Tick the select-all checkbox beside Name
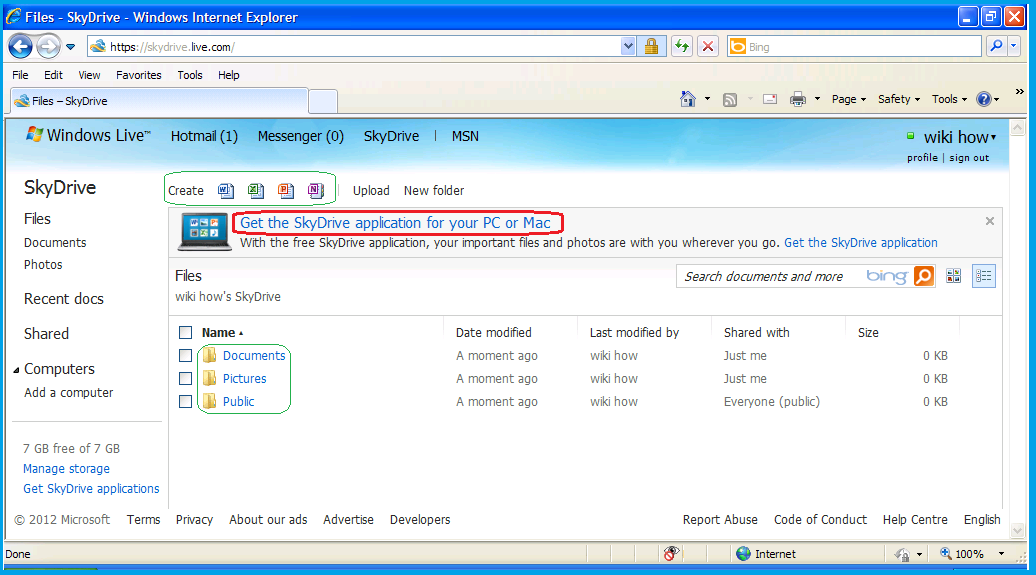This screenshot has width=1036, height=575. click(186, 332)
